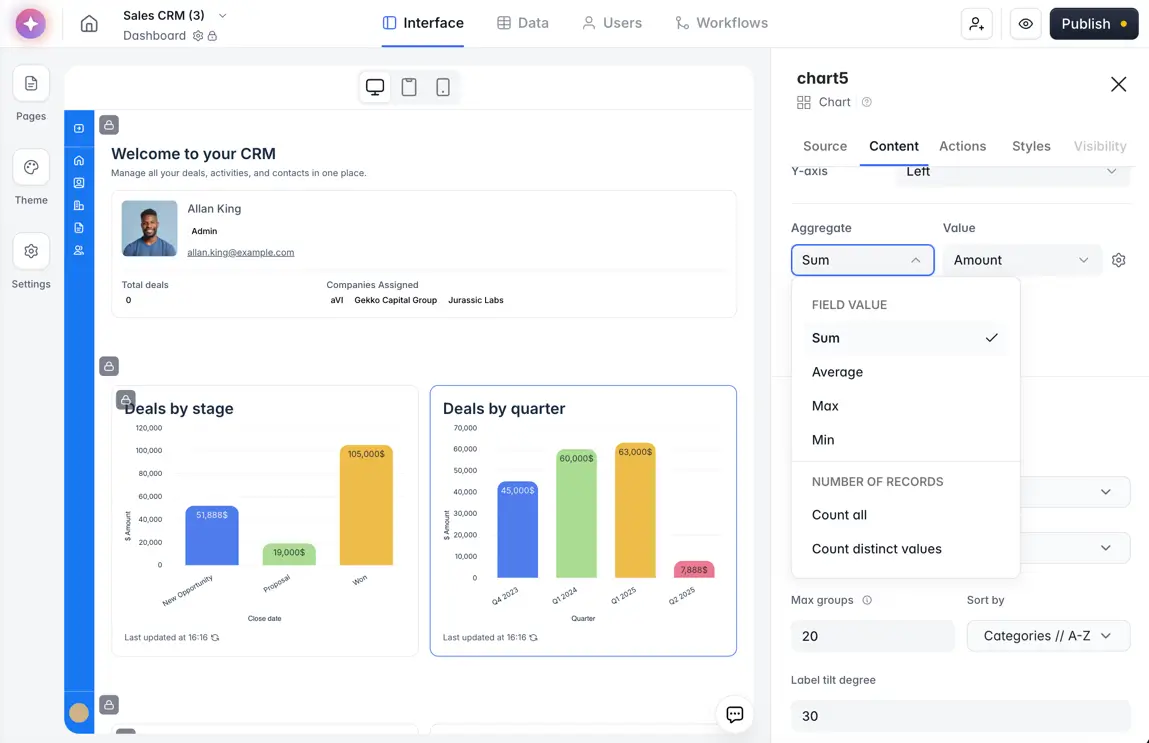Click the Q1 2025 bar labeled 63,000$

(x=635, y=510)
